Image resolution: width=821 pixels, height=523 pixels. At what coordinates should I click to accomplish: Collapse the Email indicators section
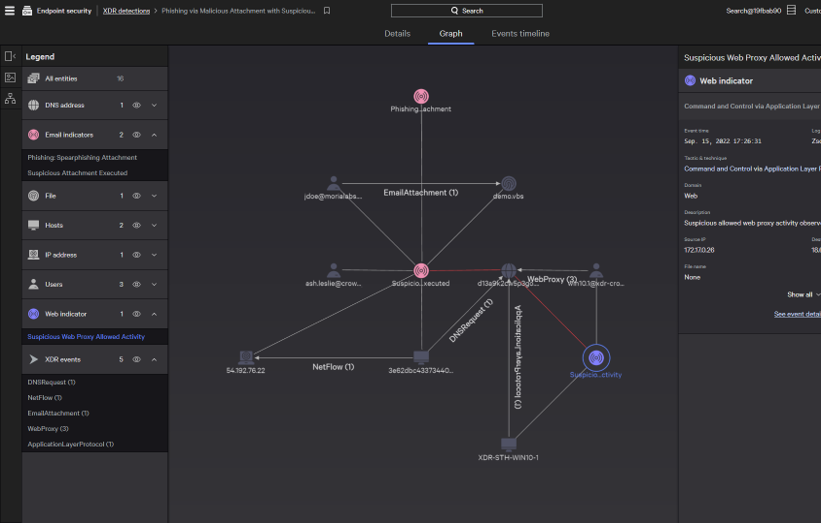tap(154, 135)
